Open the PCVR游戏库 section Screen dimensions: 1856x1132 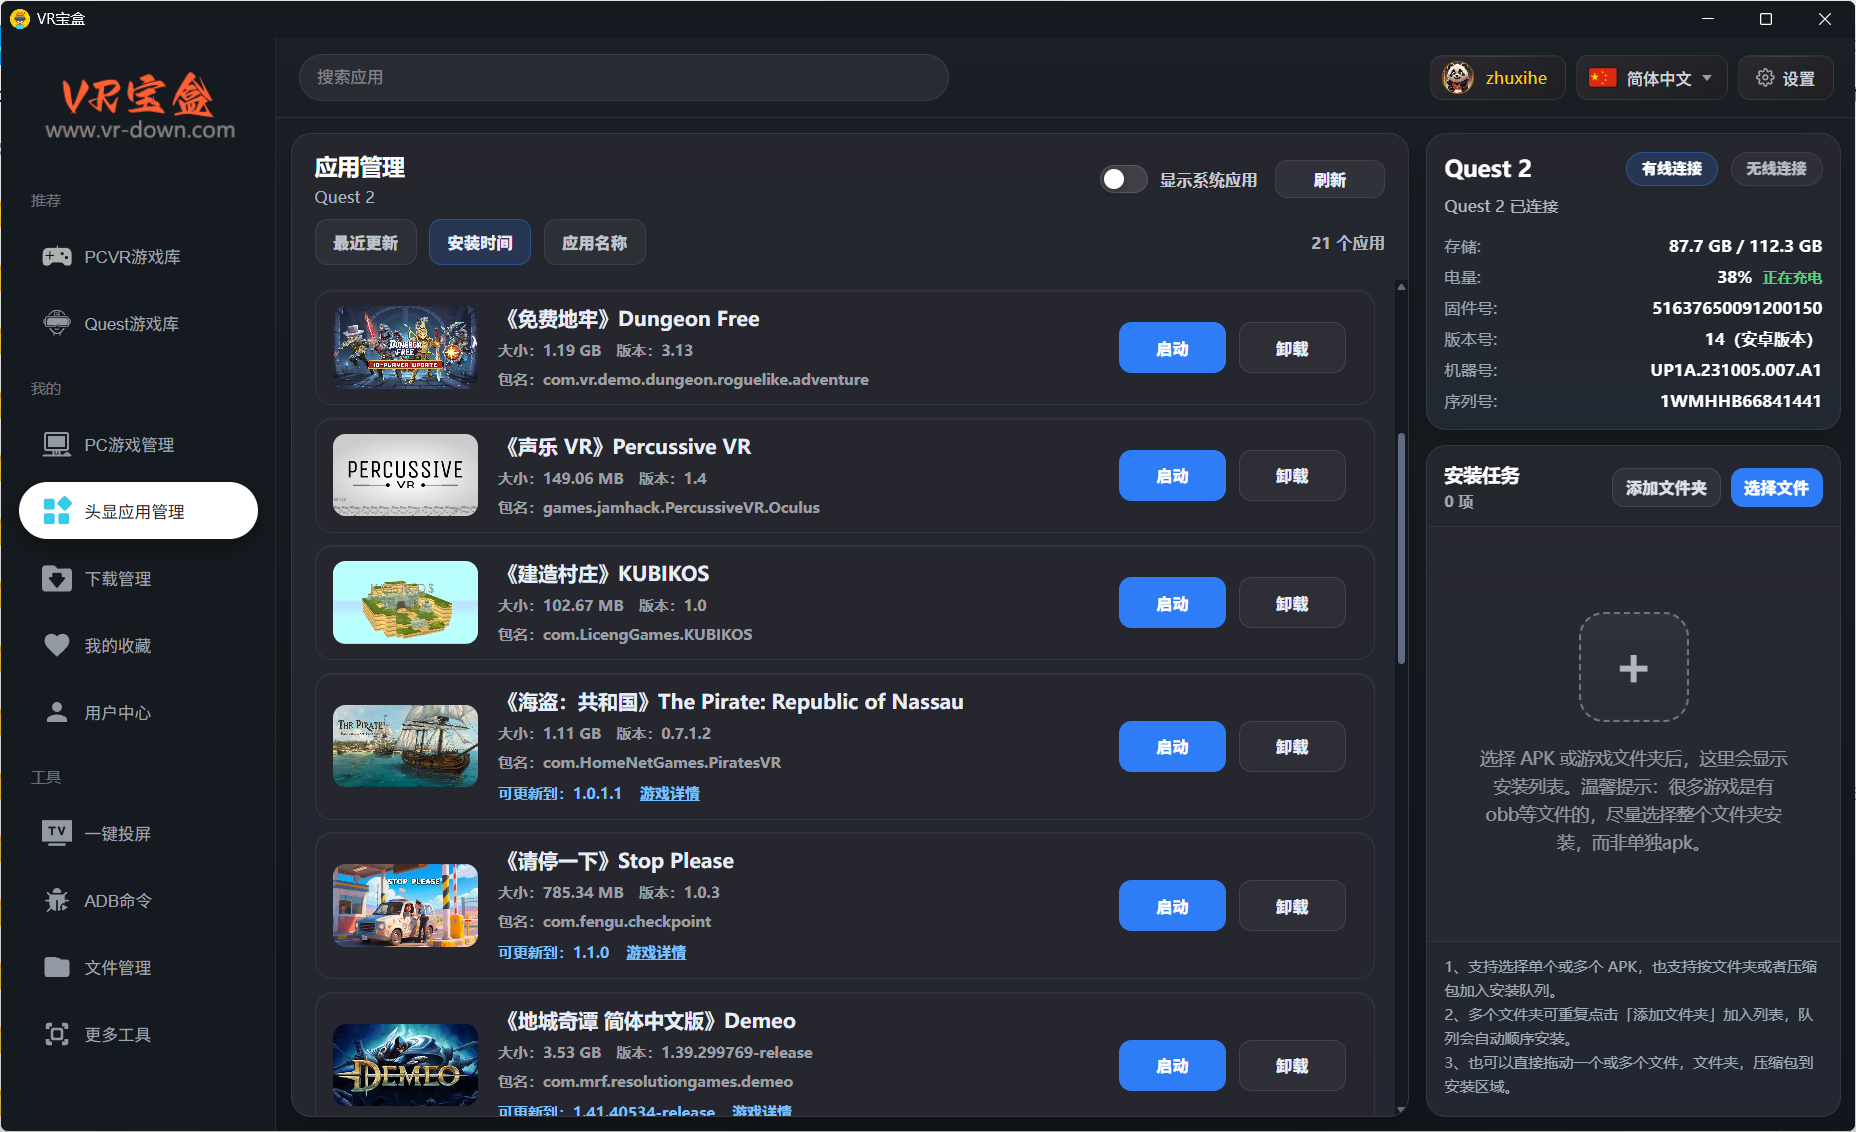tap(132, 256)
